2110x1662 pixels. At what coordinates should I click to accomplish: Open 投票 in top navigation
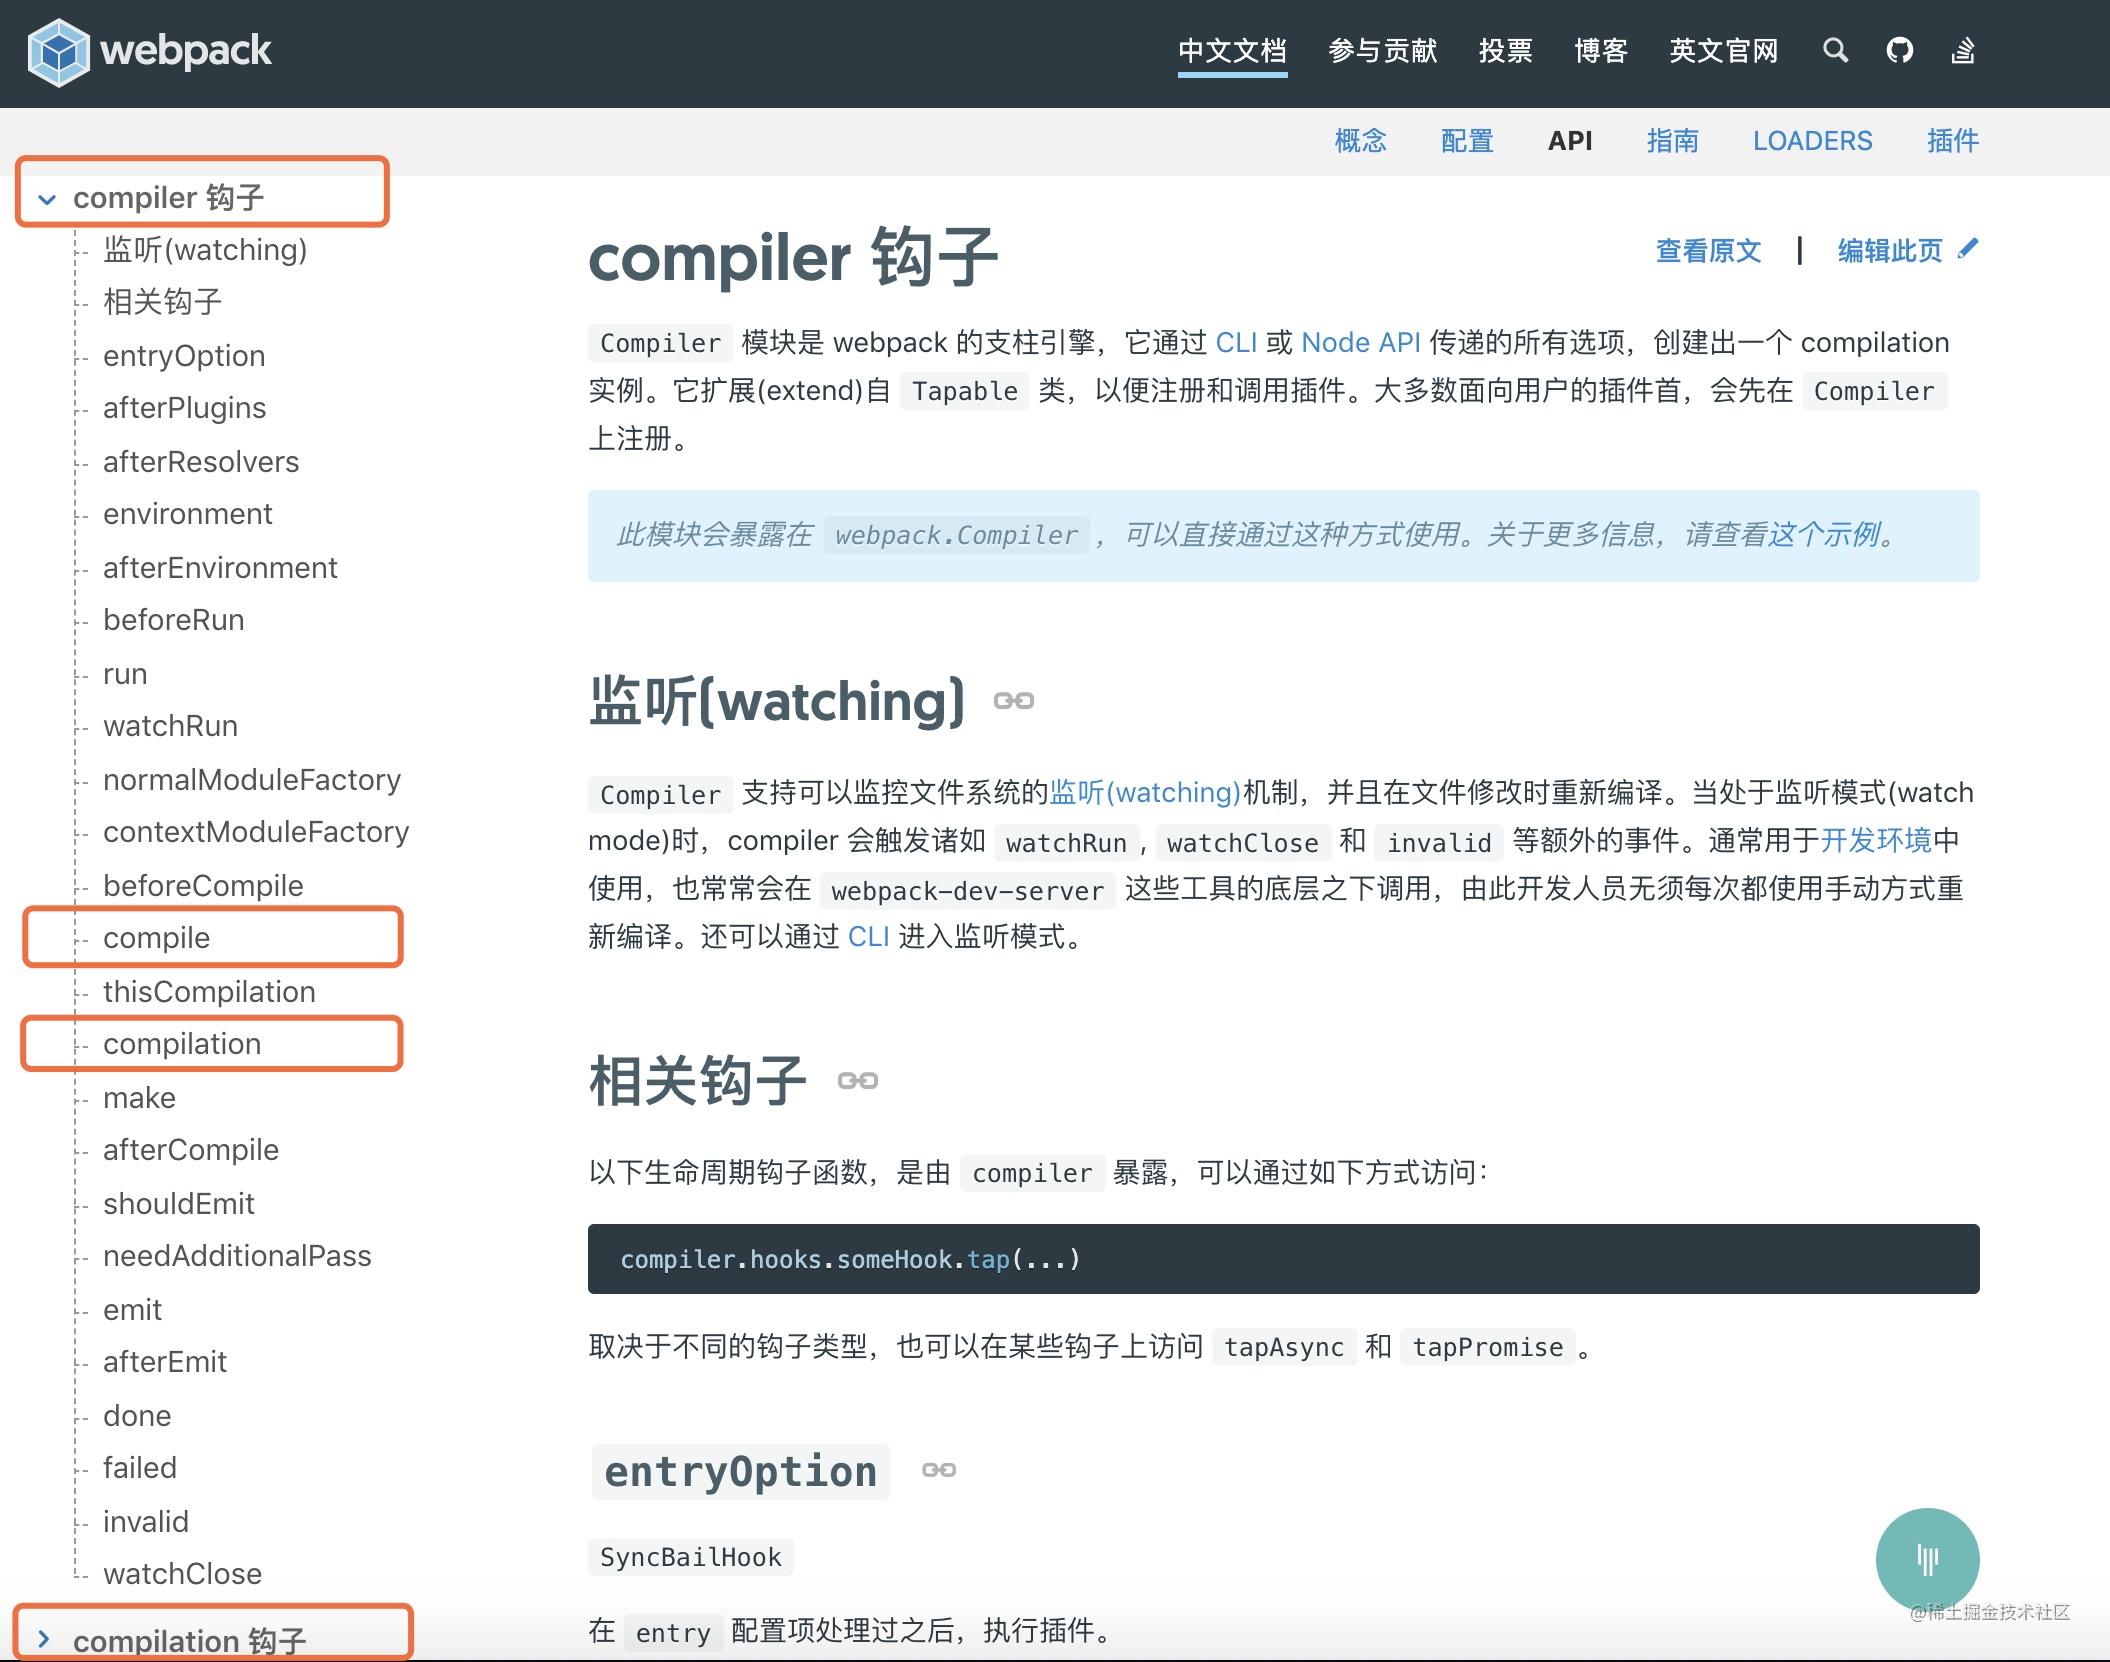(x=1506, y=51)
